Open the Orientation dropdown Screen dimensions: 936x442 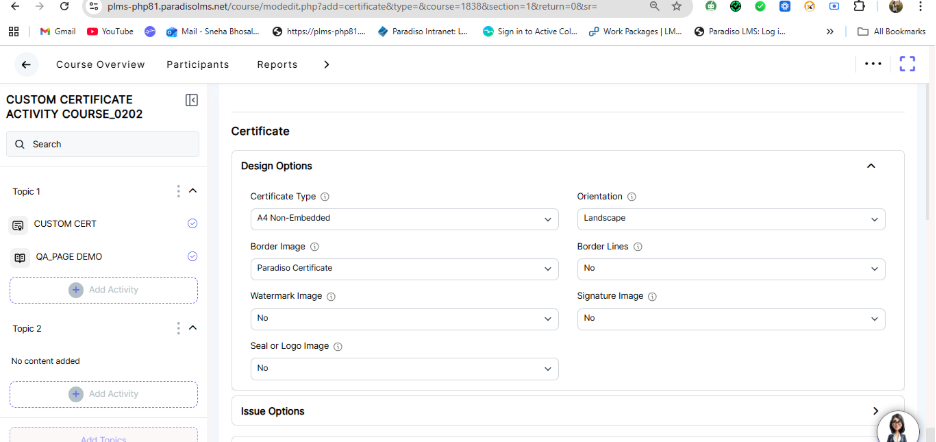(731, 218)
